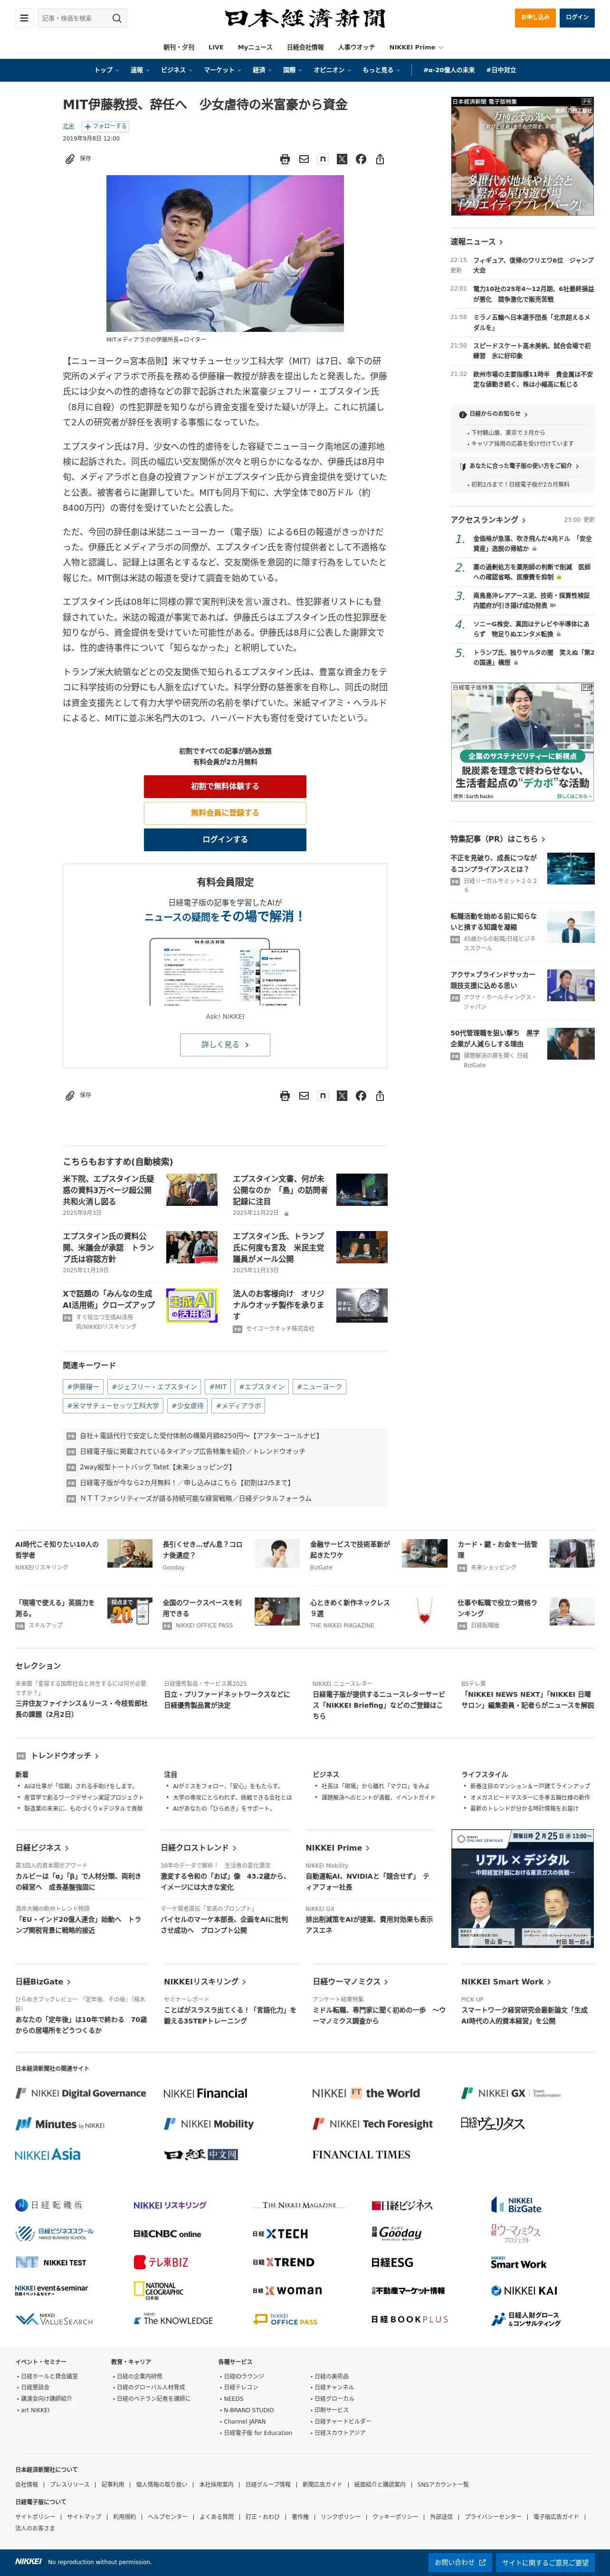Click the note icon below the article
The image size is (610, 2576).
323,1096
